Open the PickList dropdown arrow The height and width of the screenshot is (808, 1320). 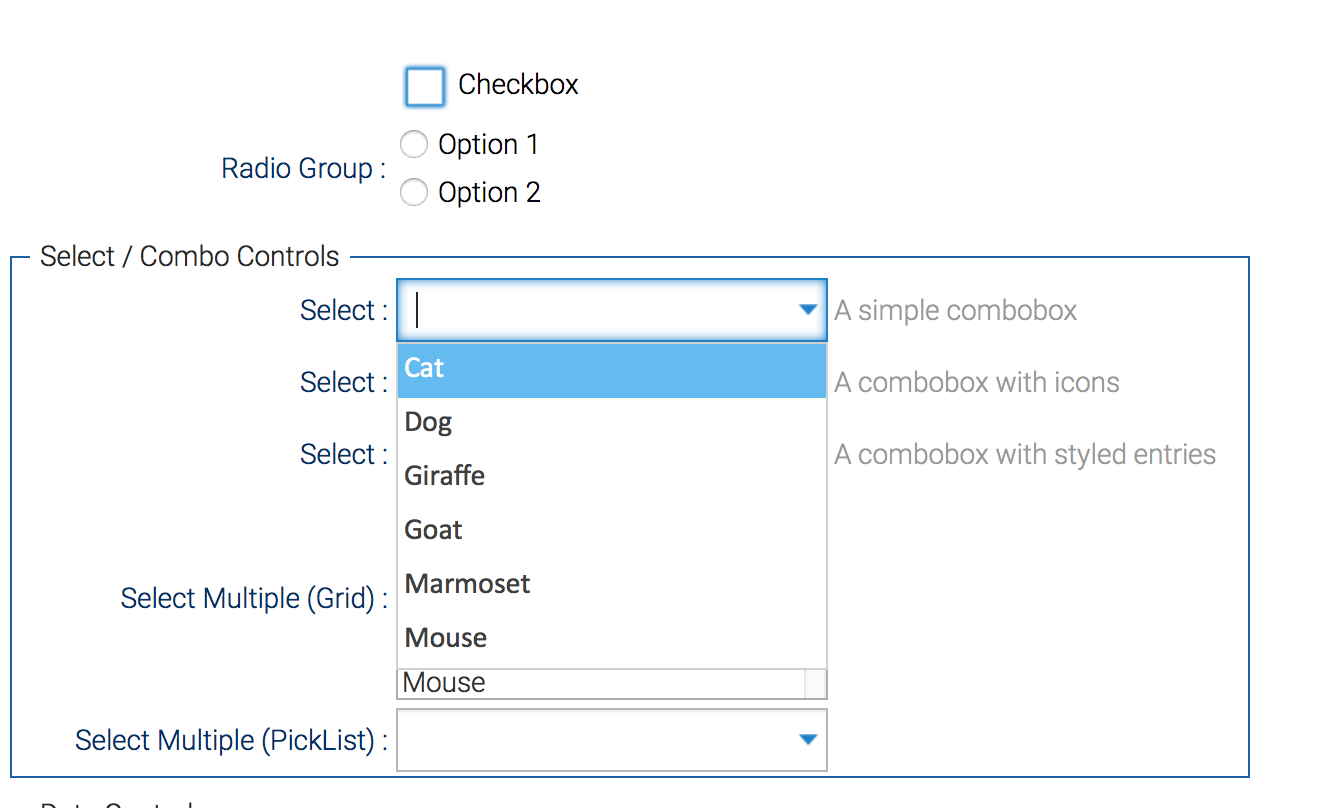pos(808,740)
